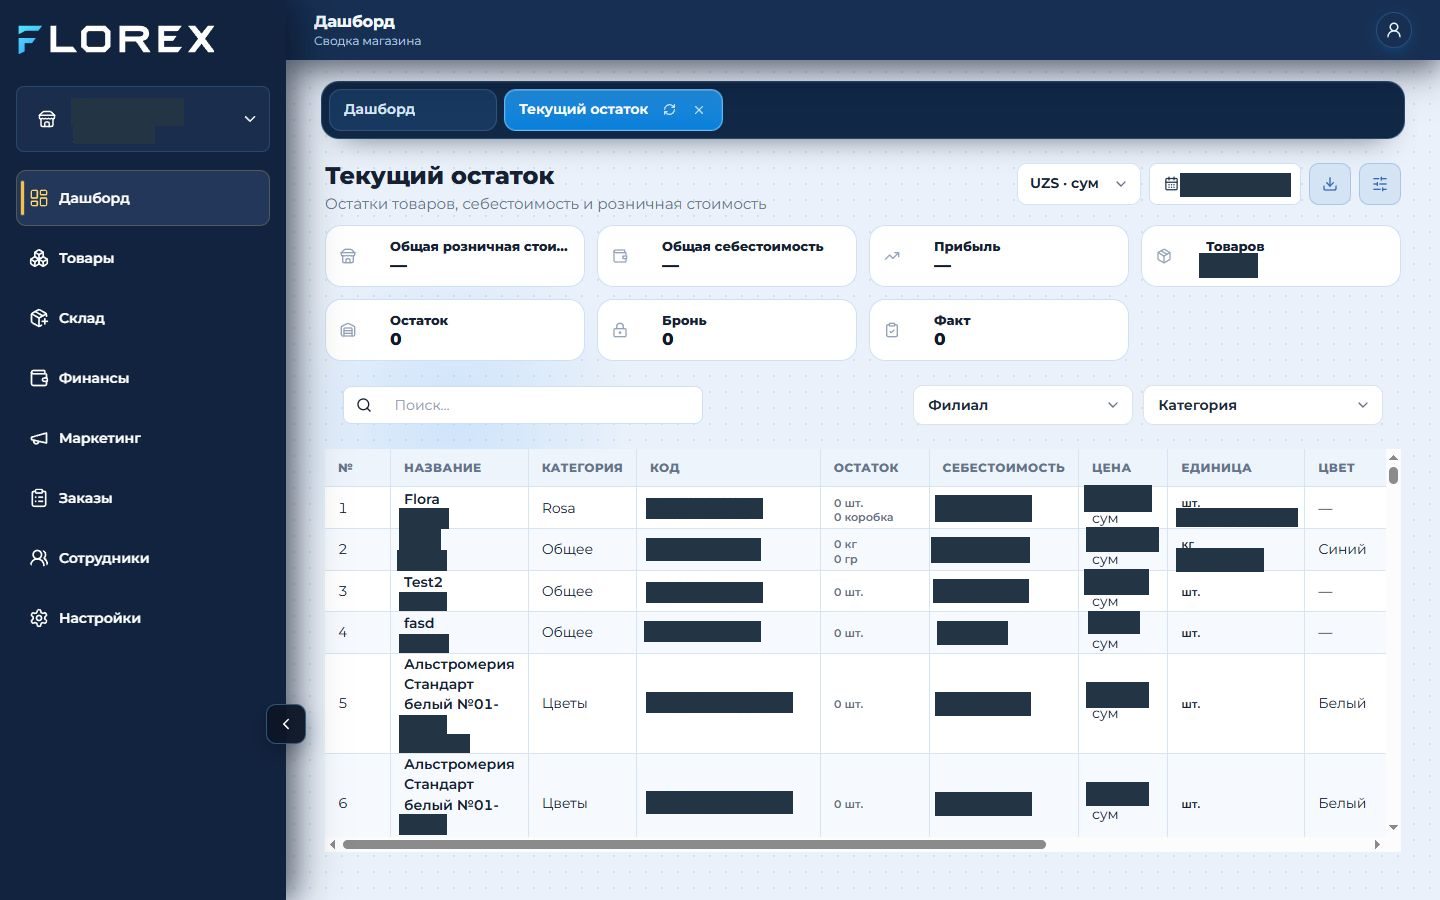The width and height of the screenshot is (1440, 900).
Task: Click the FLOREX logo
Action: [x=116, y=39]
